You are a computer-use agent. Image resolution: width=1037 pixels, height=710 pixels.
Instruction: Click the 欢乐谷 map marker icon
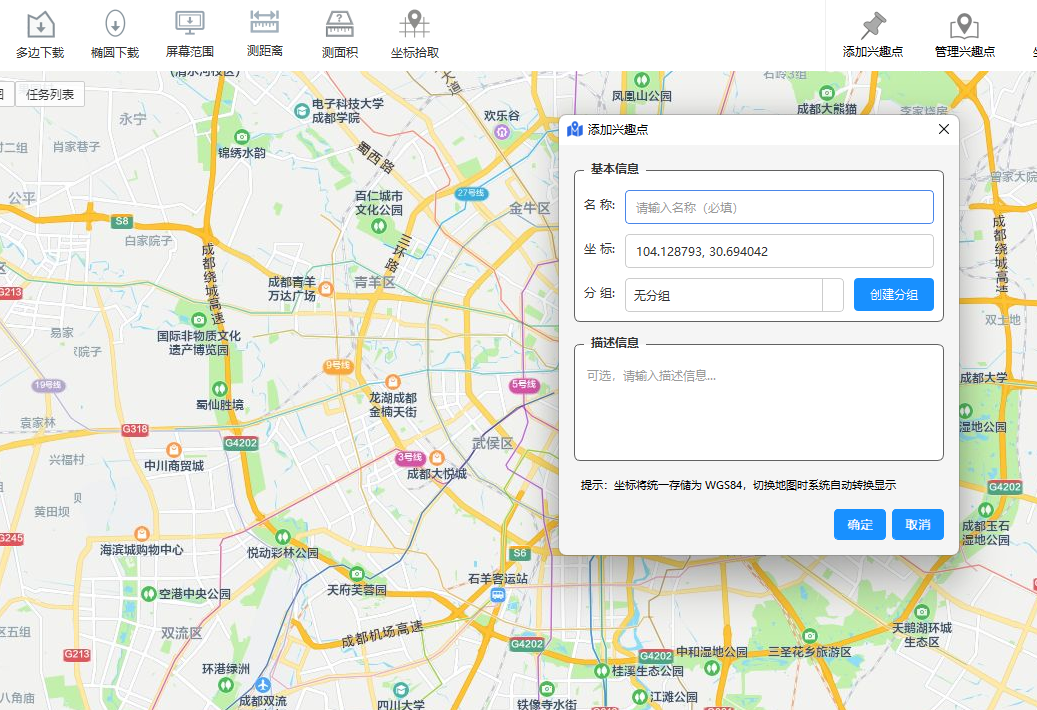pos(503,132)
